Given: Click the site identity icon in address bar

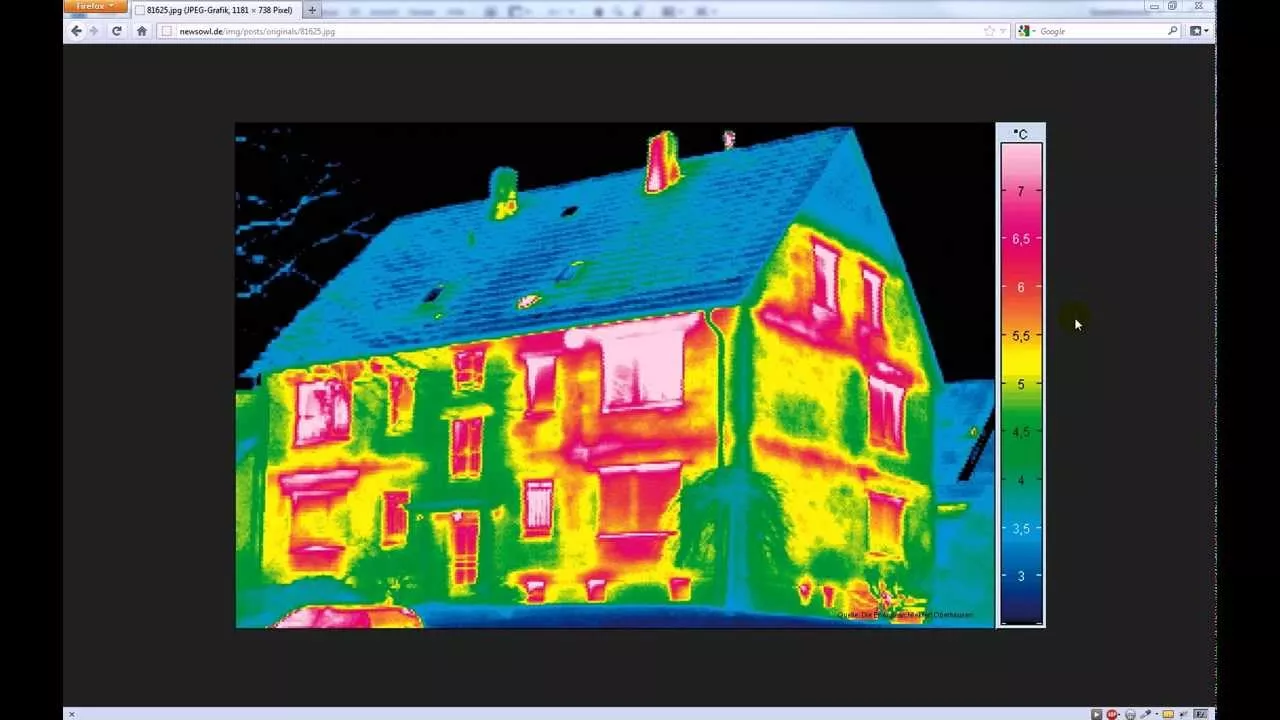Looking at the screenshot, I should (167, 31).
